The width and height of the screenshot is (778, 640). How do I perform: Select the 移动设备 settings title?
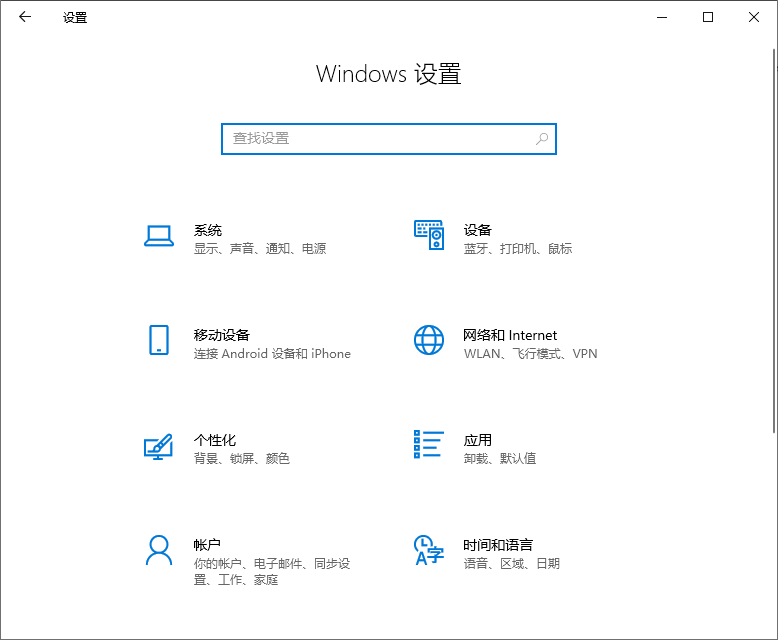click(222, 335)
